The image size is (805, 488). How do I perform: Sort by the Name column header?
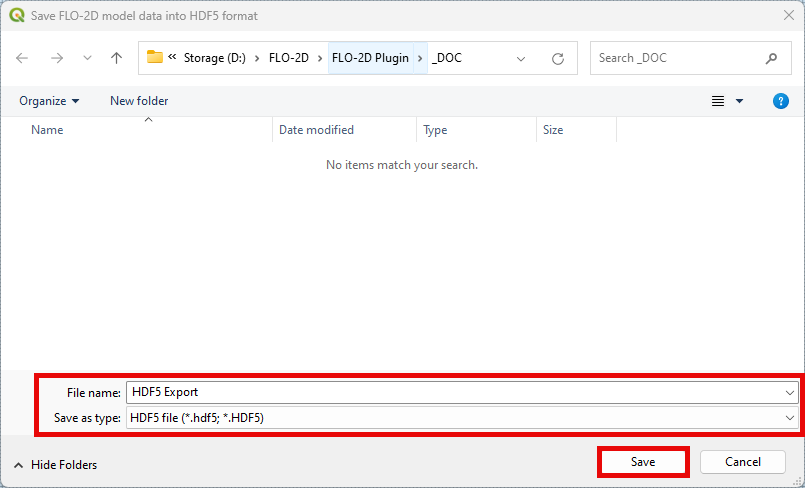47,130
